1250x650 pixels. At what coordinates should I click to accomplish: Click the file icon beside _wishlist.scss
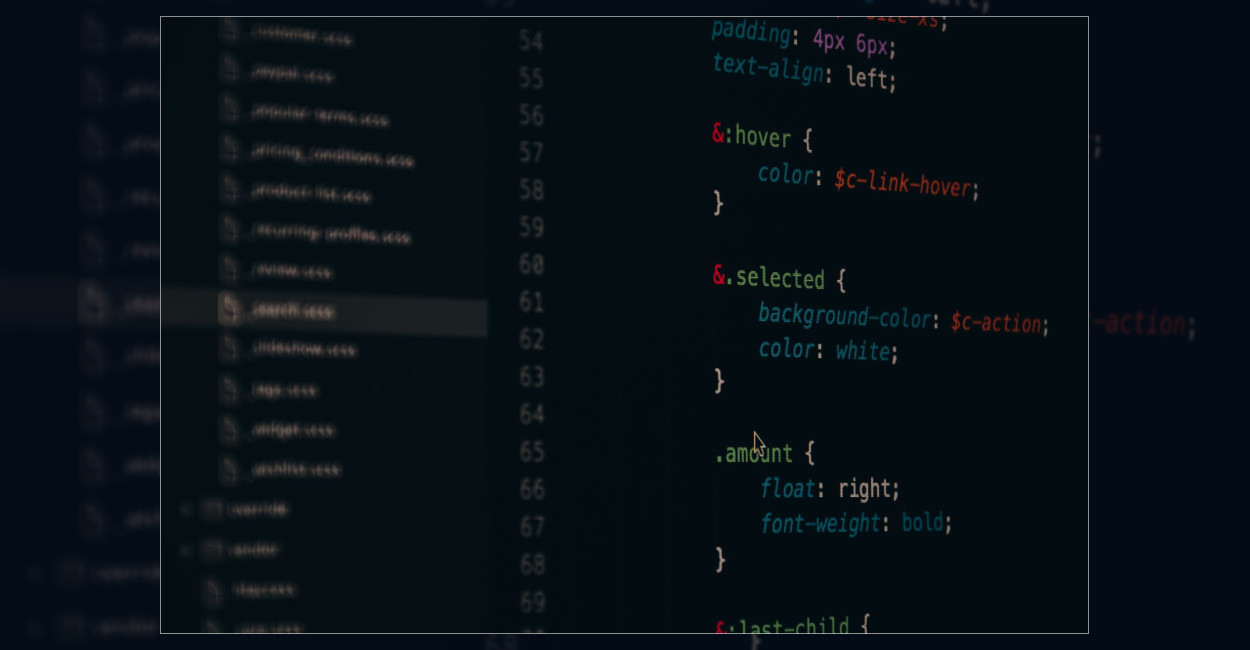(231, 467)
